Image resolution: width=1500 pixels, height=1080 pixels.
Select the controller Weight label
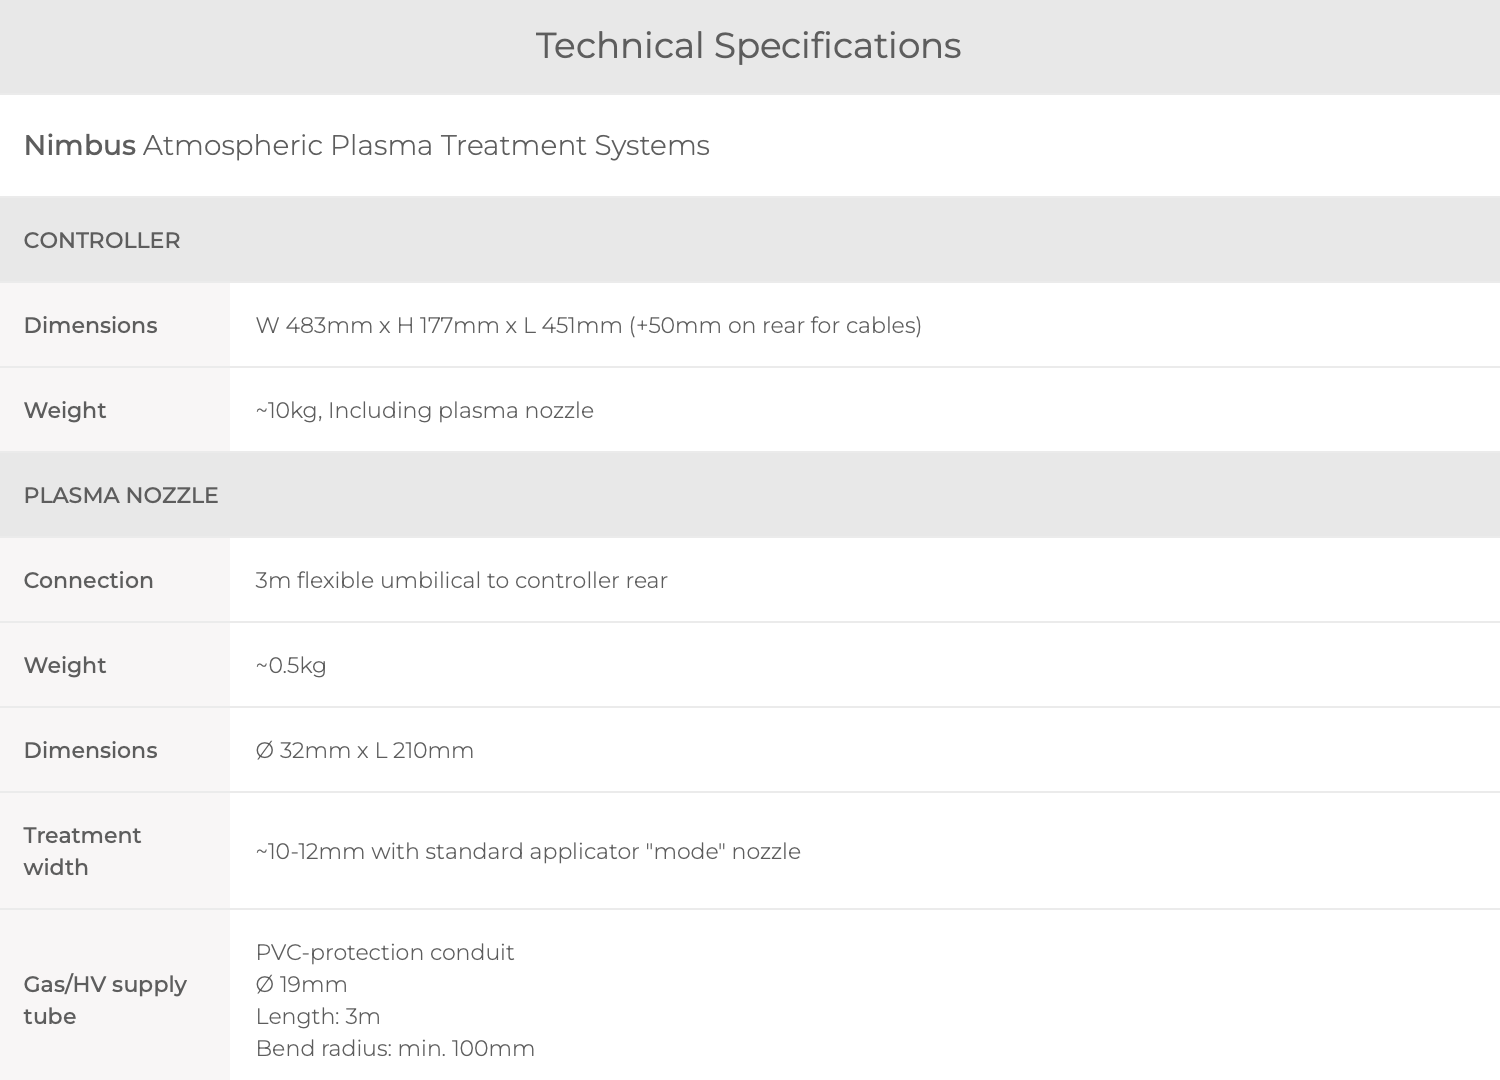65,411
